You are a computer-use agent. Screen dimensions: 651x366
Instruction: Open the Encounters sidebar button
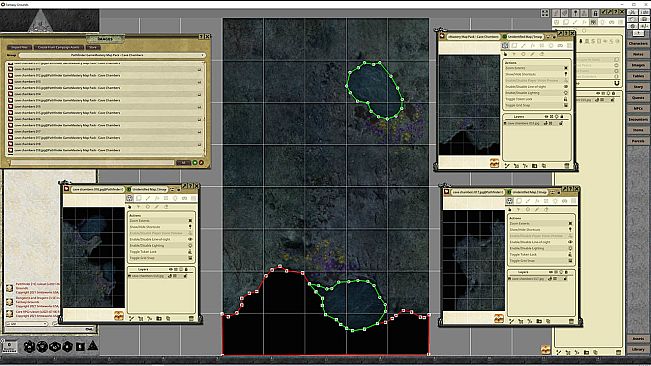click(638, 119)
